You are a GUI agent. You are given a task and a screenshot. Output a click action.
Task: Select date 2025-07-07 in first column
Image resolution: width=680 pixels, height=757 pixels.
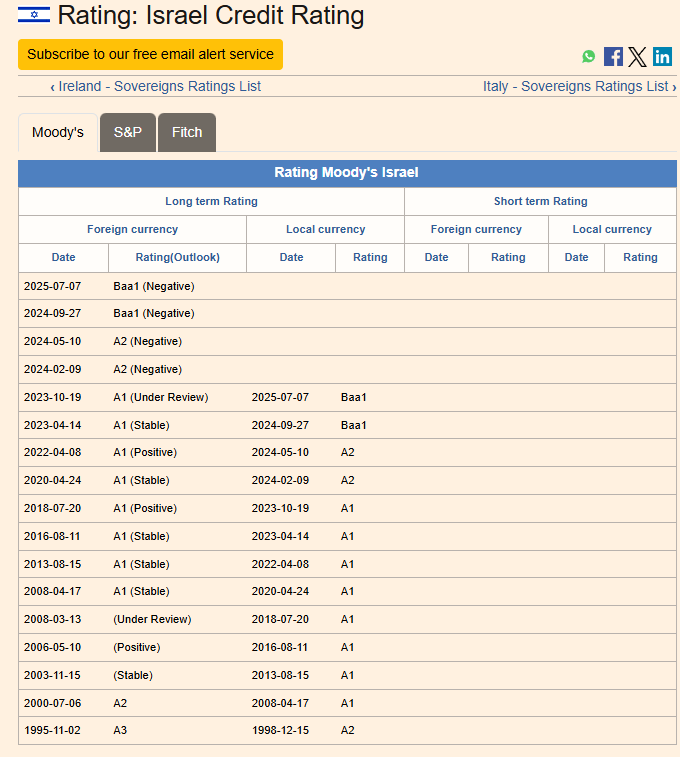tap(53, 286)
